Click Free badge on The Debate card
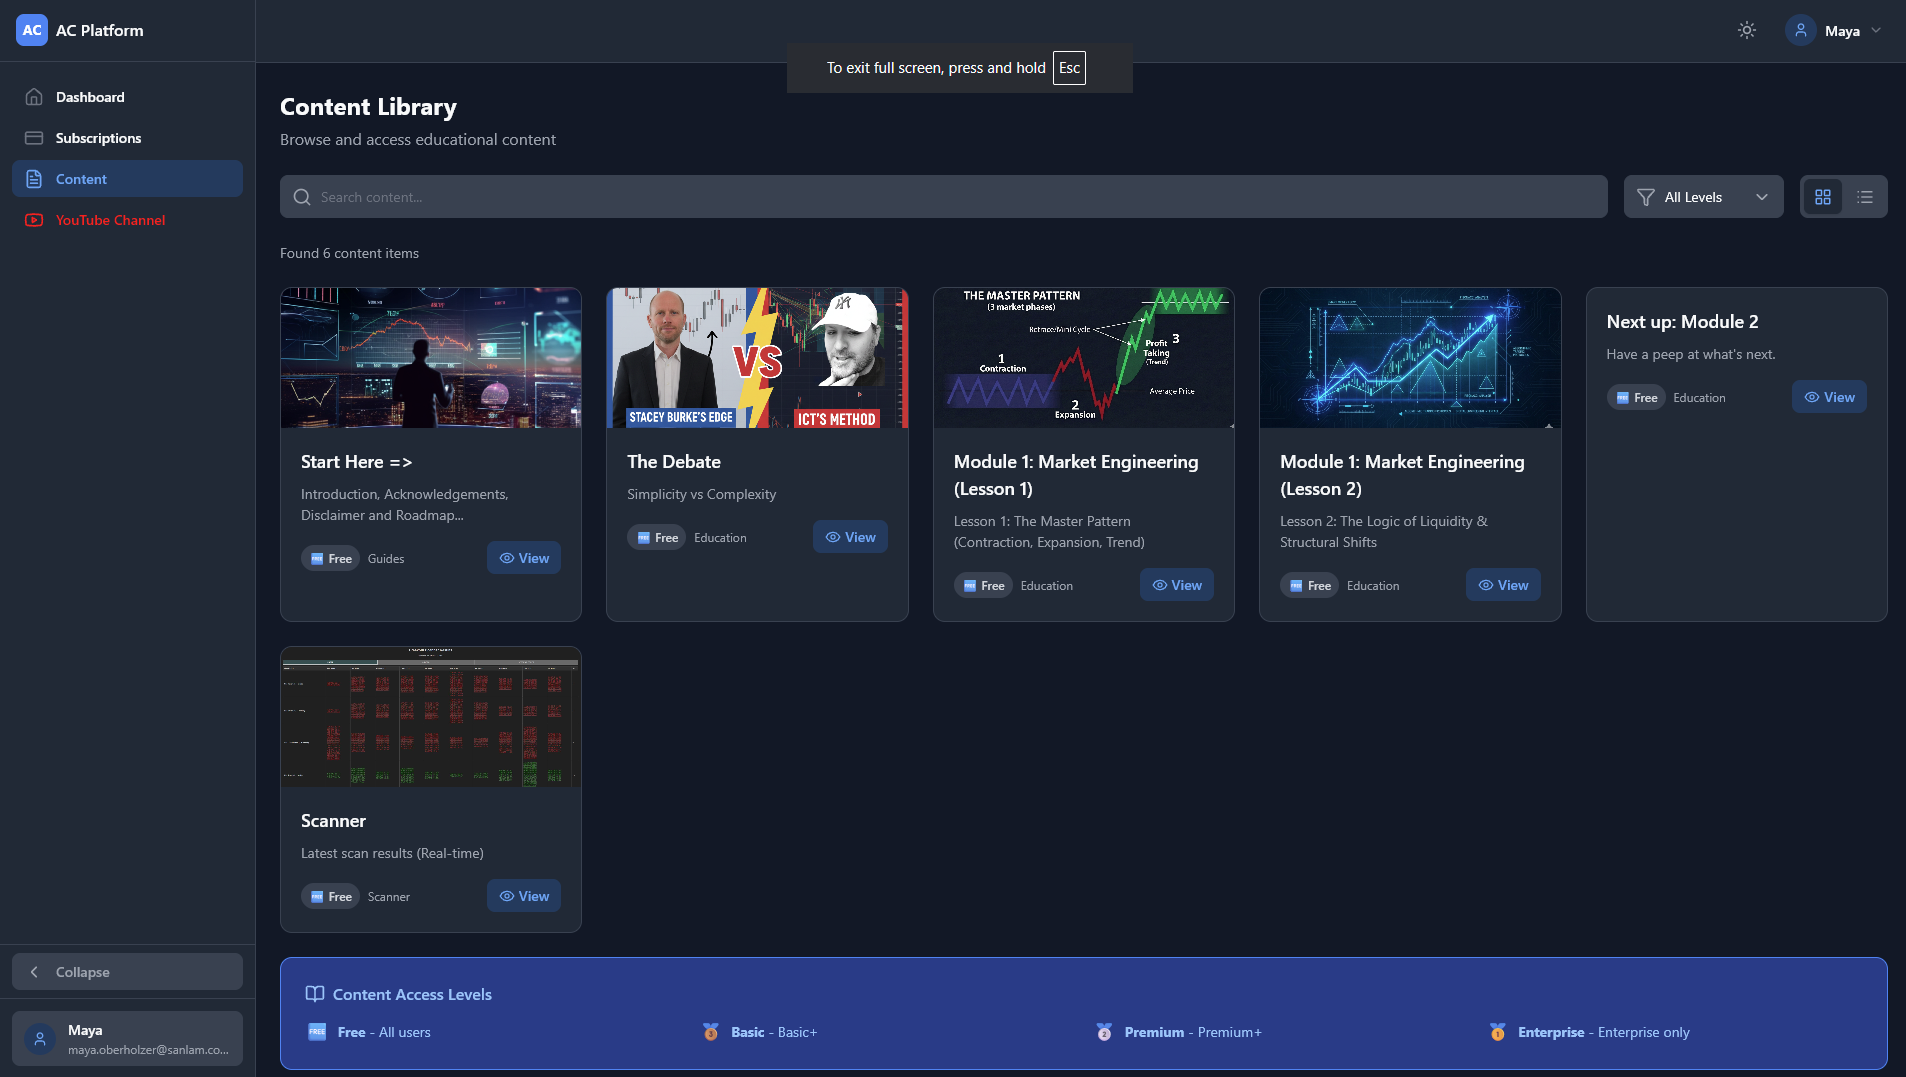Viewport: 1906px width, 1077px height. pyautogui.click(x=657, y=537)
